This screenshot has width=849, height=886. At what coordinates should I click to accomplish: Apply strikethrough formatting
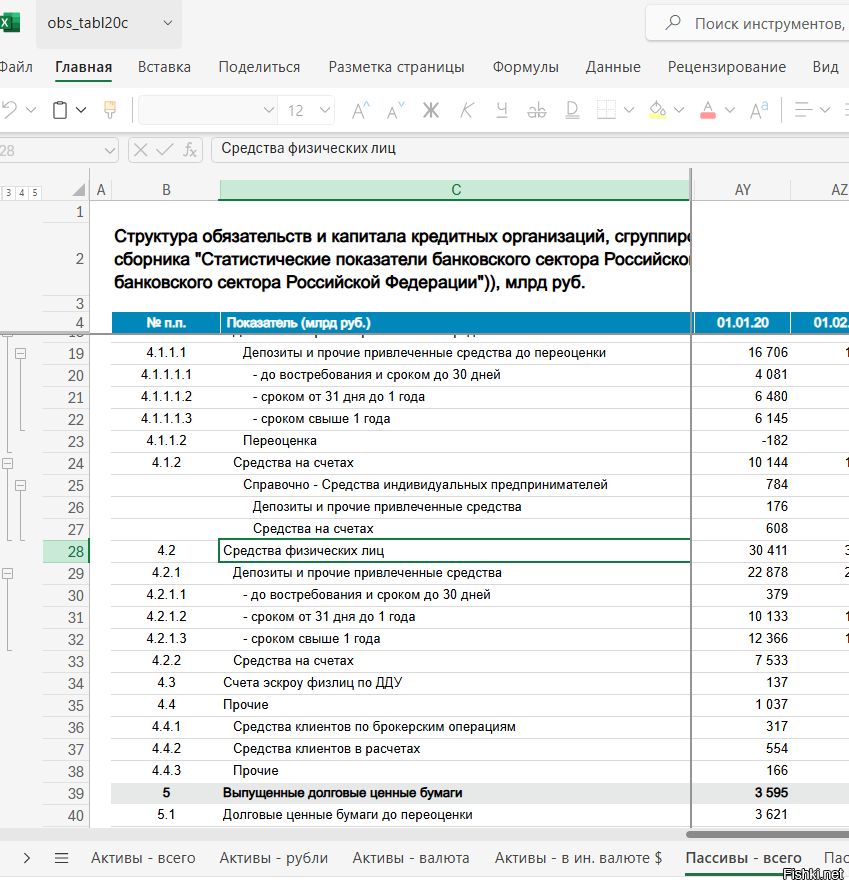coord(535,110)
